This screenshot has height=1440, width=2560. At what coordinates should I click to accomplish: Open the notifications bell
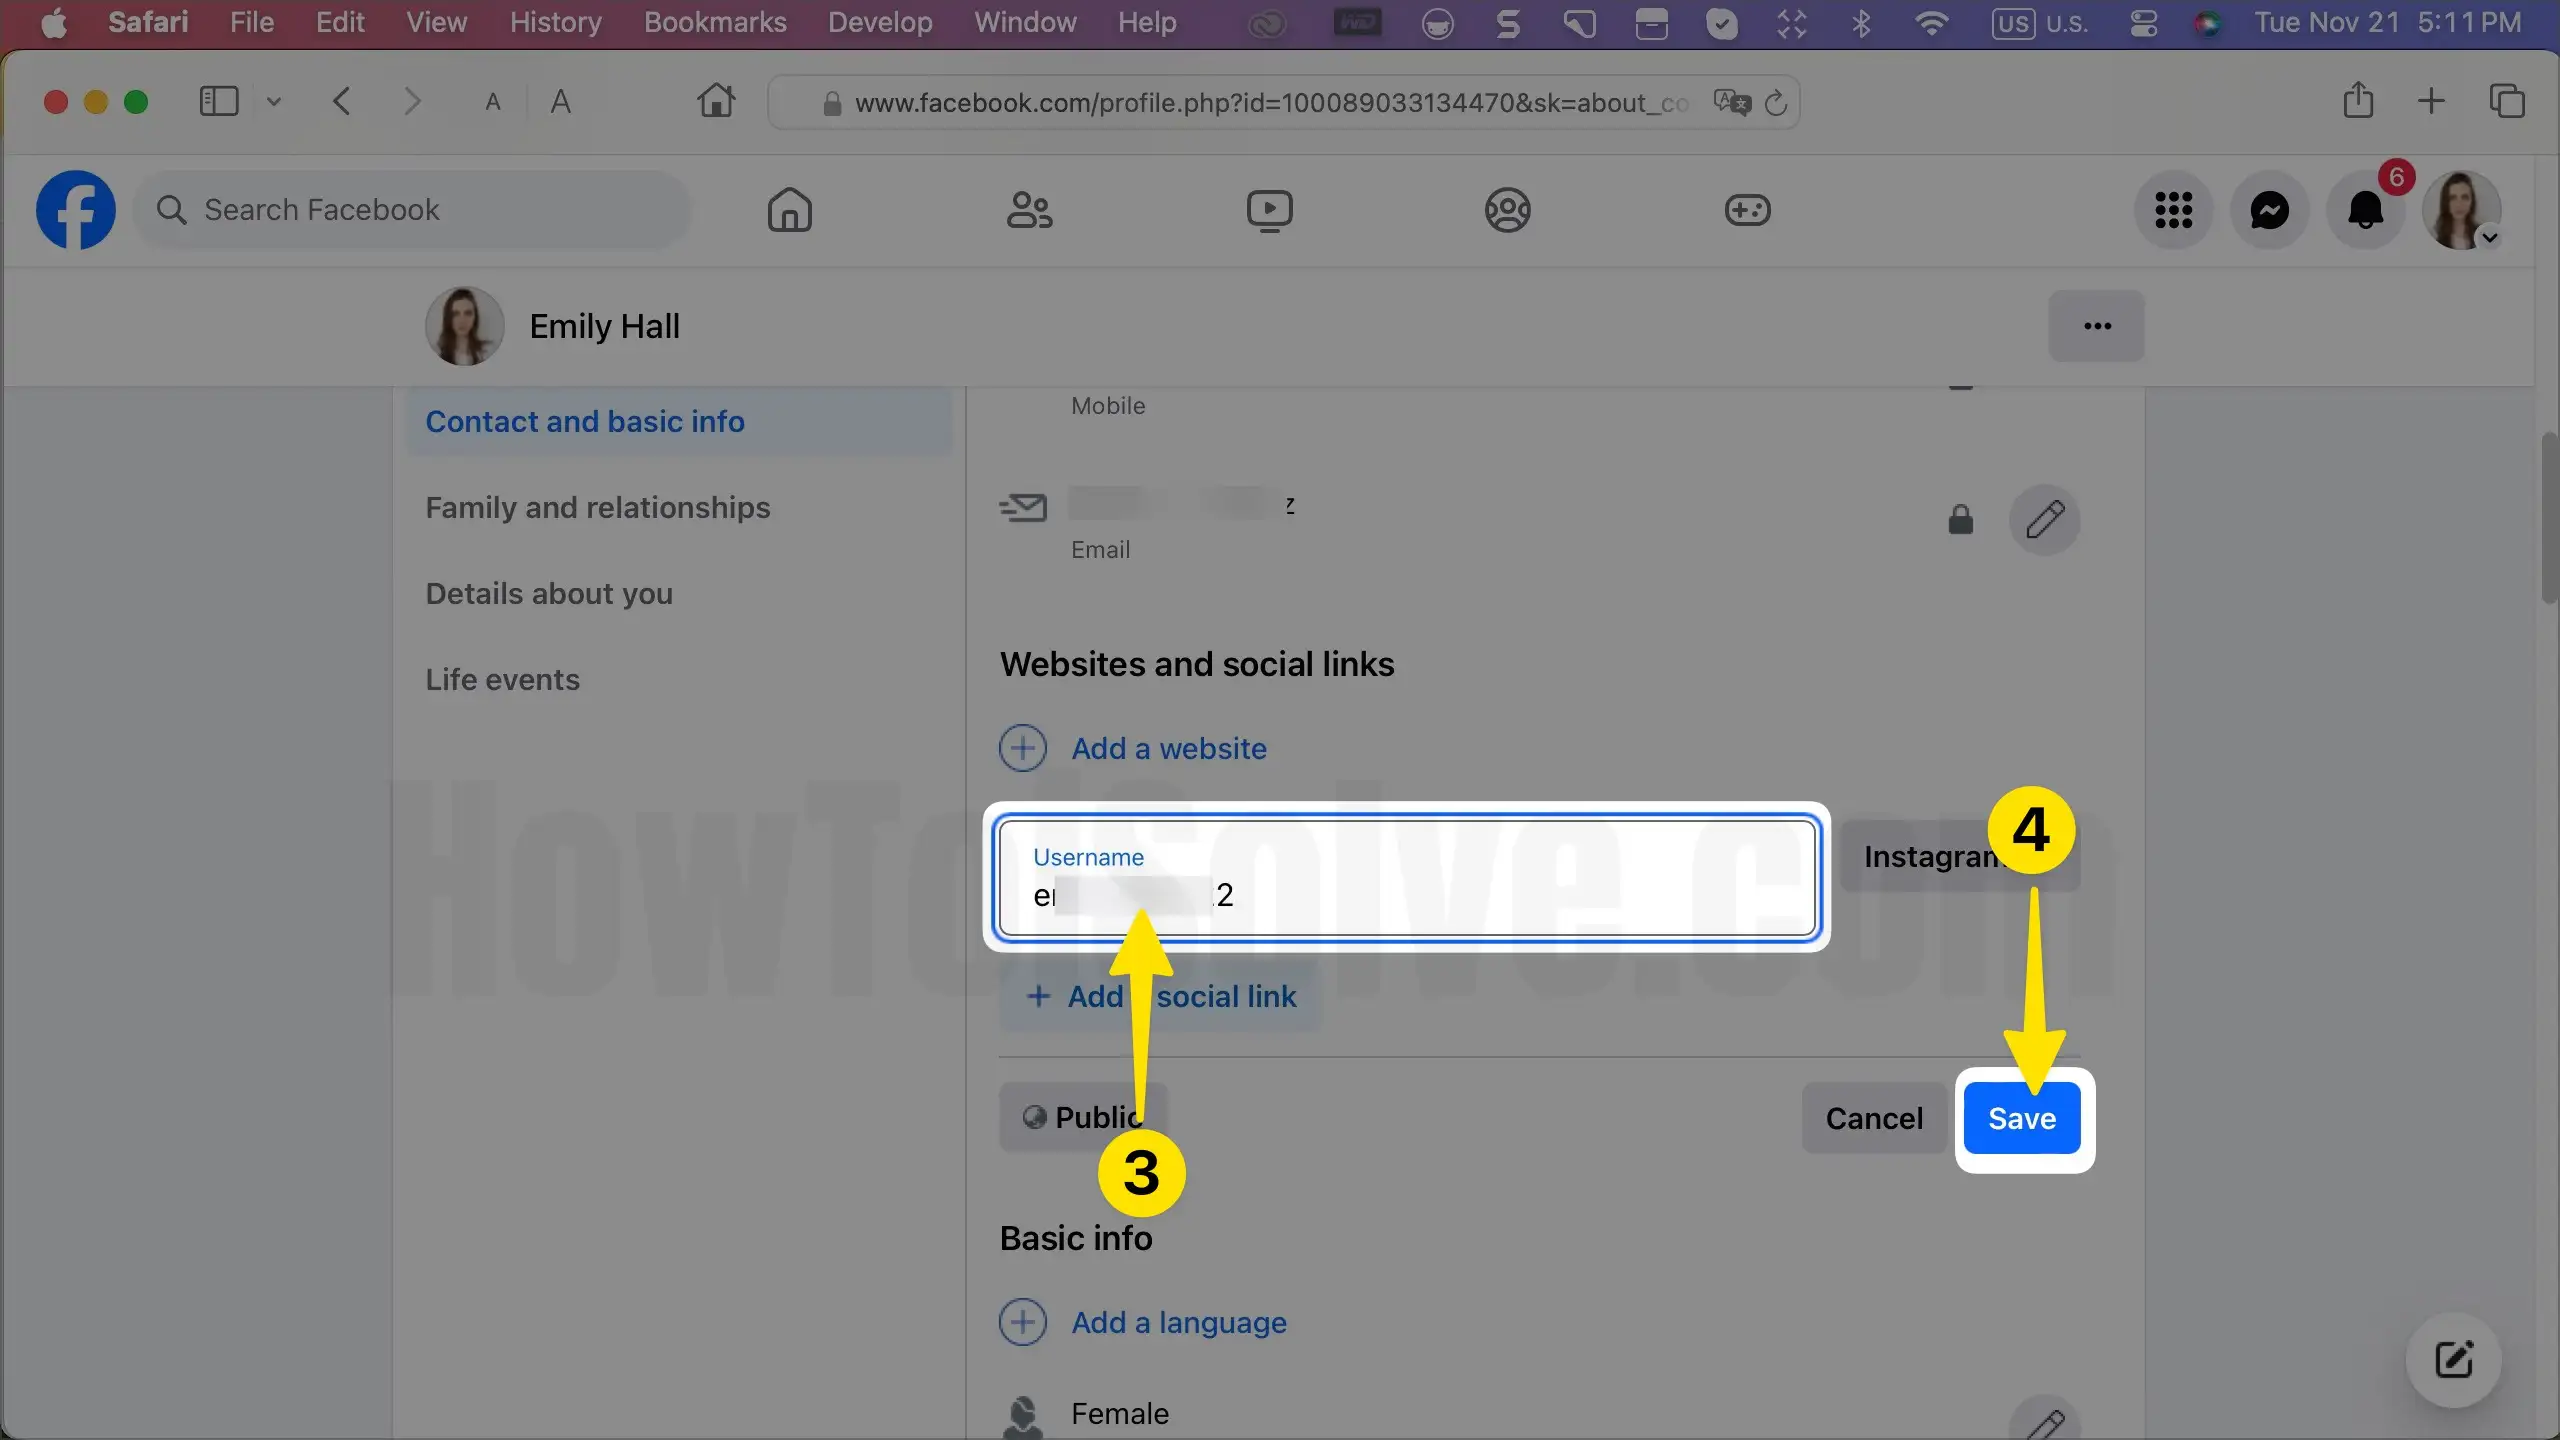click(2365, 210)
